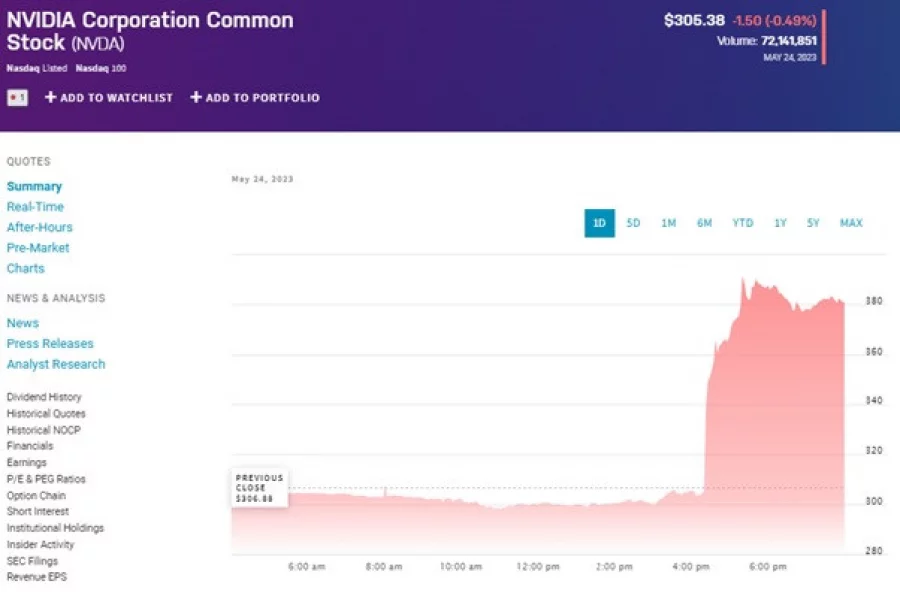Switch chart to 5D range

[633, 223]
